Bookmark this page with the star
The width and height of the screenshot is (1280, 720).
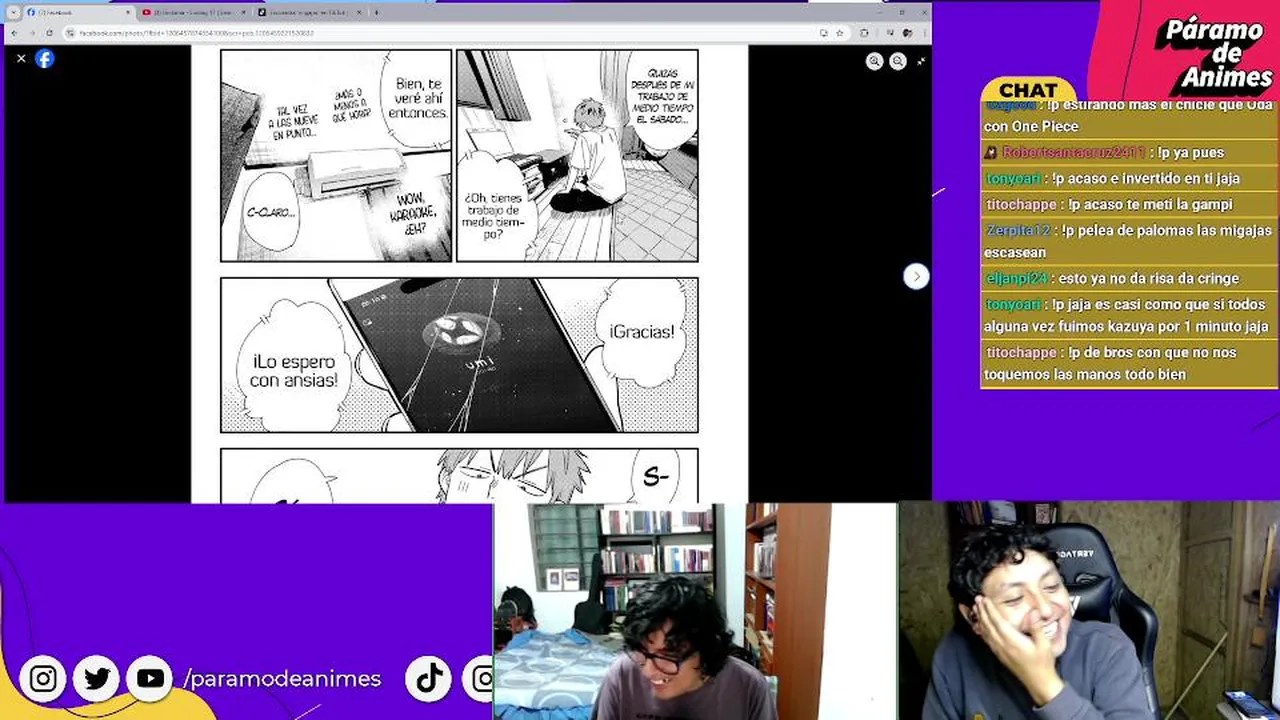839,33
